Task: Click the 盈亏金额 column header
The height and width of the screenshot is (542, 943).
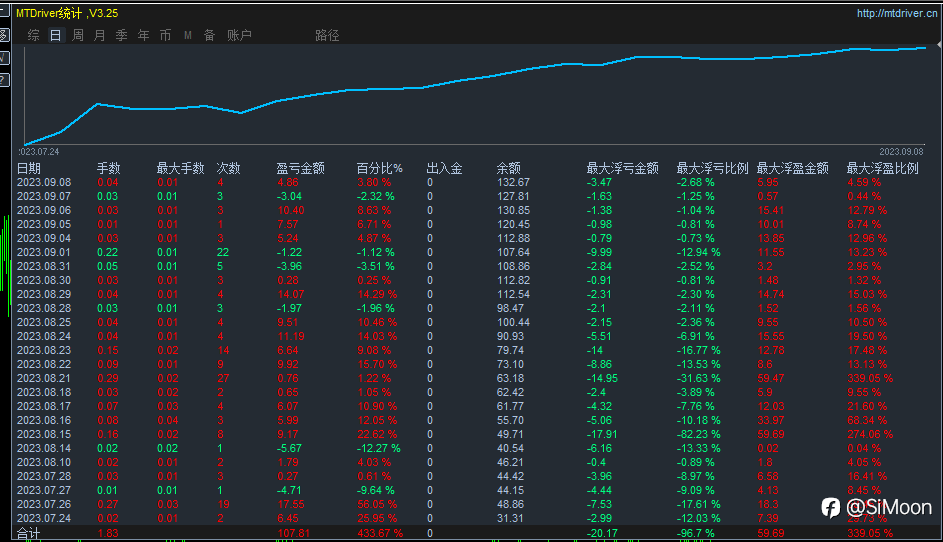Action: point(300,168)
